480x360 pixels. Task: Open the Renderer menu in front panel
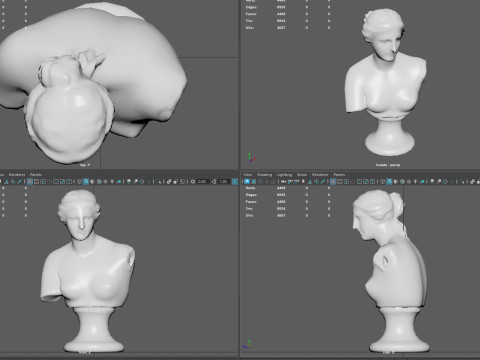tap(17, 174)
